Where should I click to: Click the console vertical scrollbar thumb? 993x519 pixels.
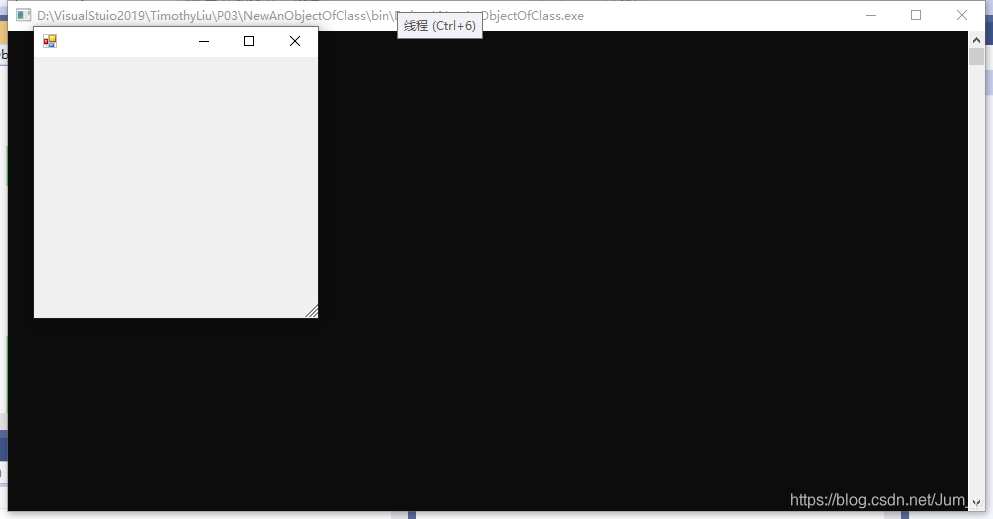976,56
